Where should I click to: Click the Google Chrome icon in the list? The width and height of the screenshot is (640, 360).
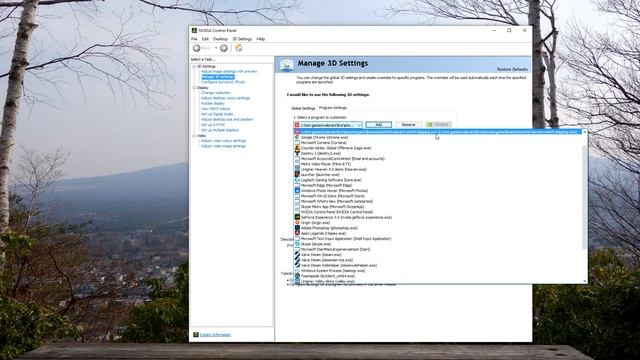(297, 138)
